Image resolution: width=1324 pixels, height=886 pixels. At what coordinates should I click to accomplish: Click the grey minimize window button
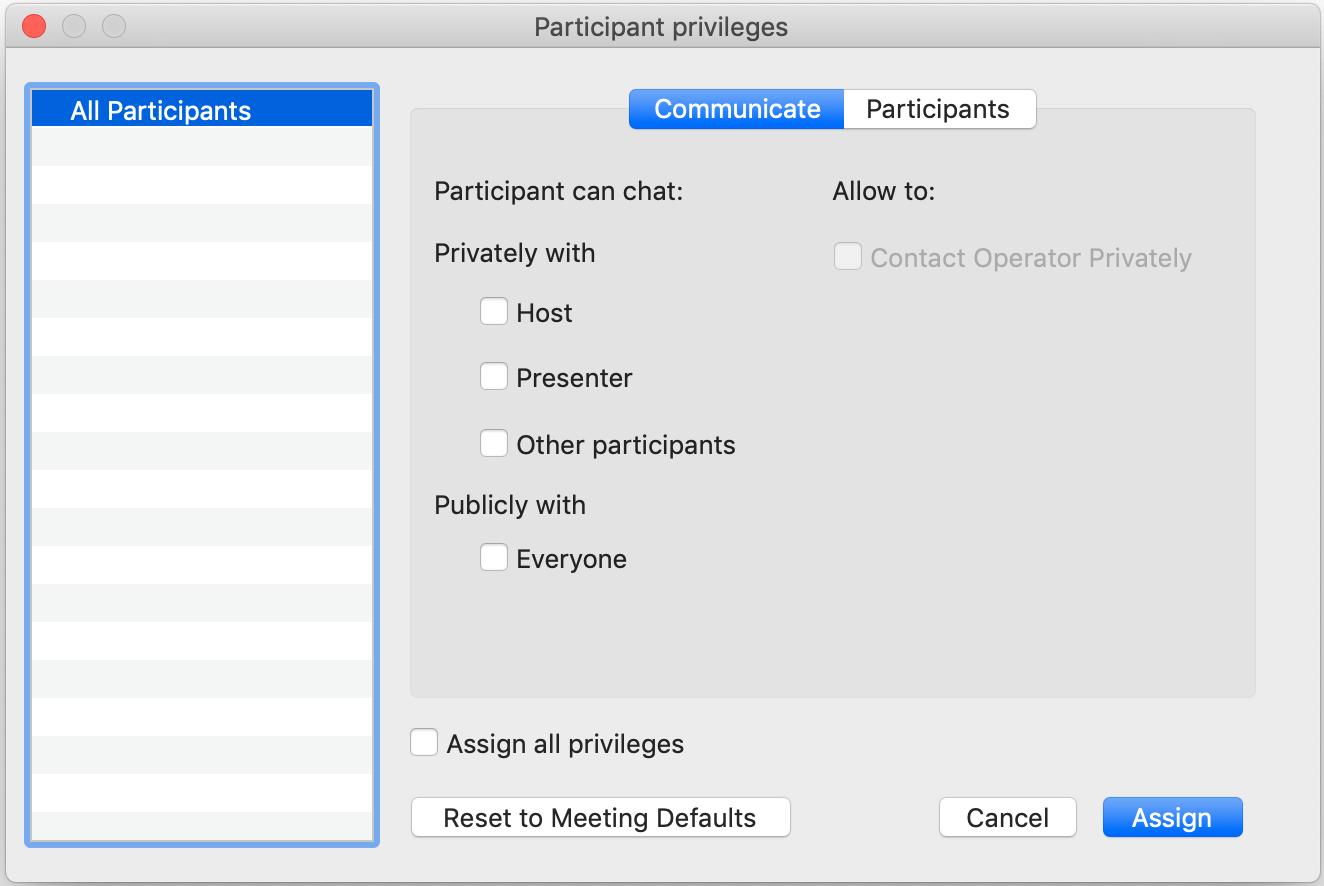coord(74,26)
